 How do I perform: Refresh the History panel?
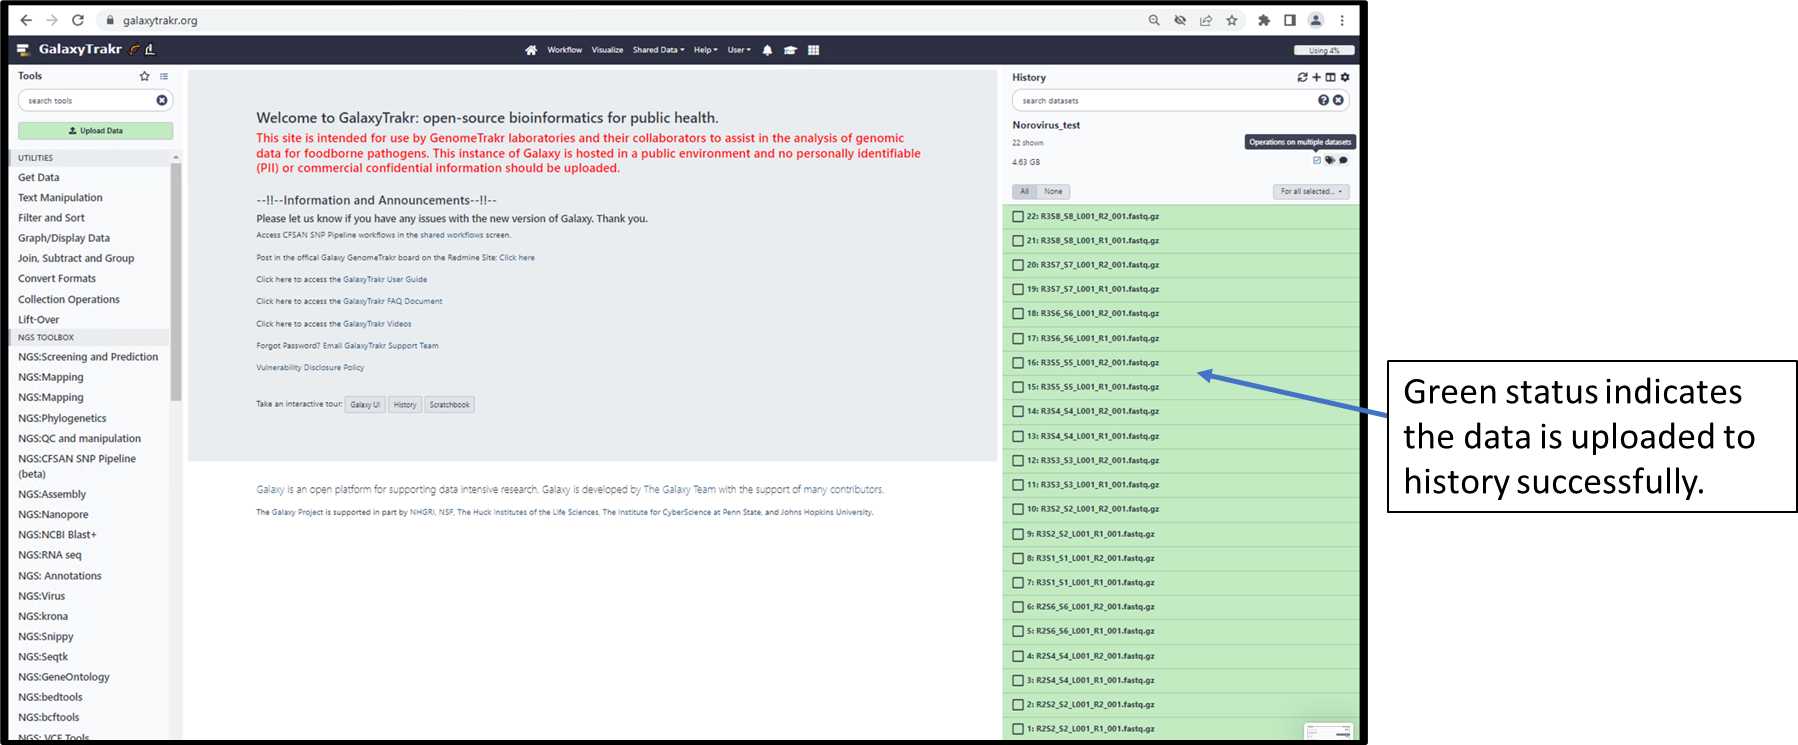tap(1302, 77)
